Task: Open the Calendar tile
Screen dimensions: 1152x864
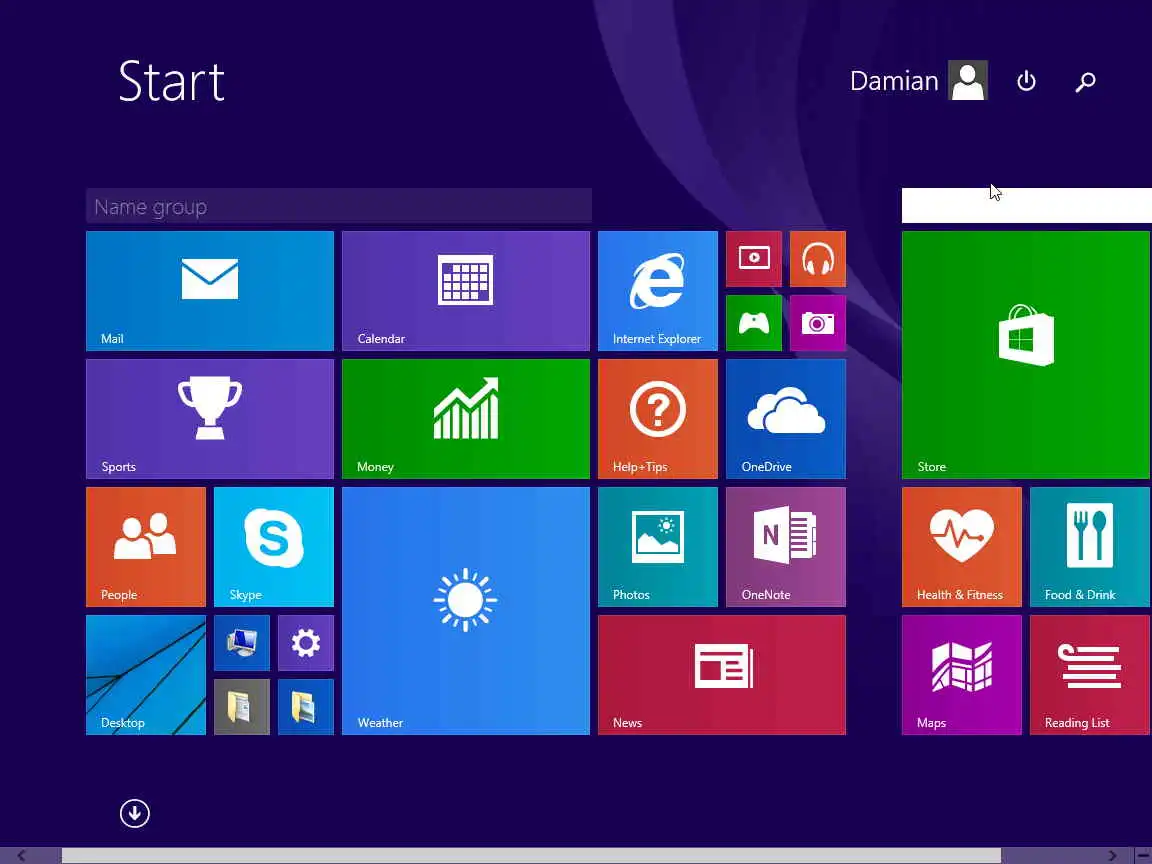Action: (x=465, y=291)
